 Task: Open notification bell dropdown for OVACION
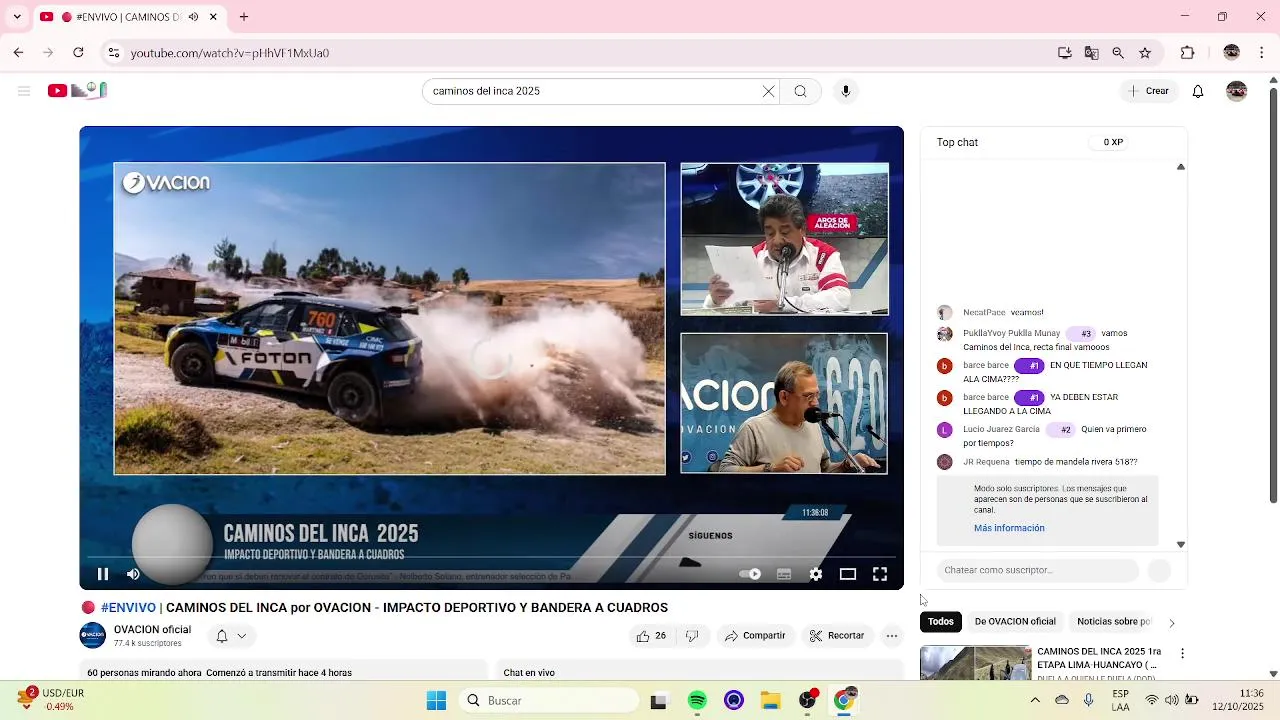[231, 636]
